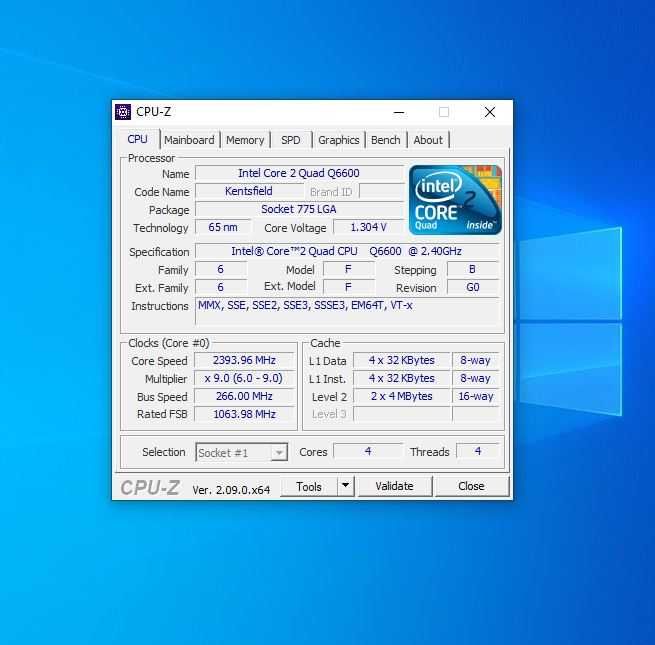Viewport: 655px width, 645px height.
Task: Minimize the CPU-Z window
Action: pos(399,112)
